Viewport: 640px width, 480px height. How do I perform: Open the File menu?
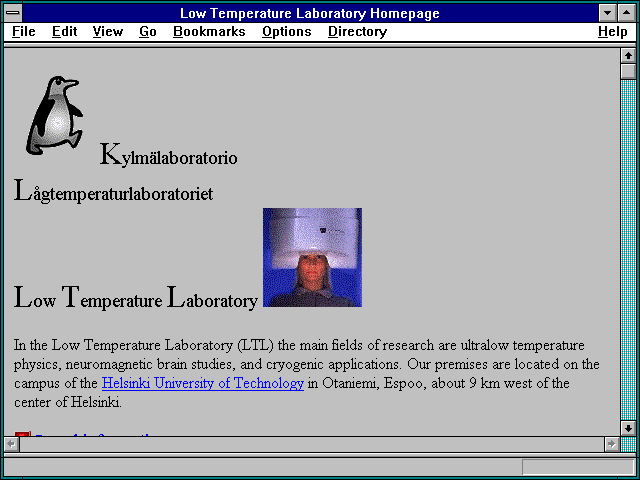click(x=24, y=31)
